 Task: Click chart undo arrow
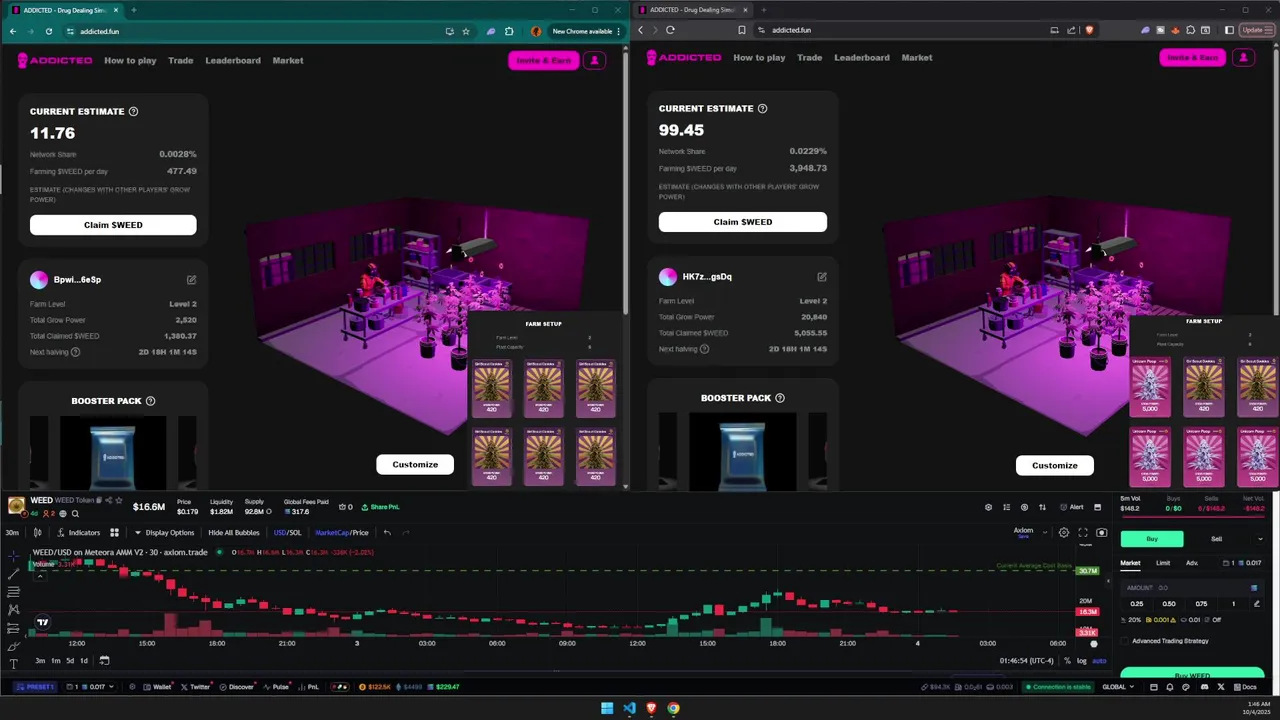(x=387, y=533)
